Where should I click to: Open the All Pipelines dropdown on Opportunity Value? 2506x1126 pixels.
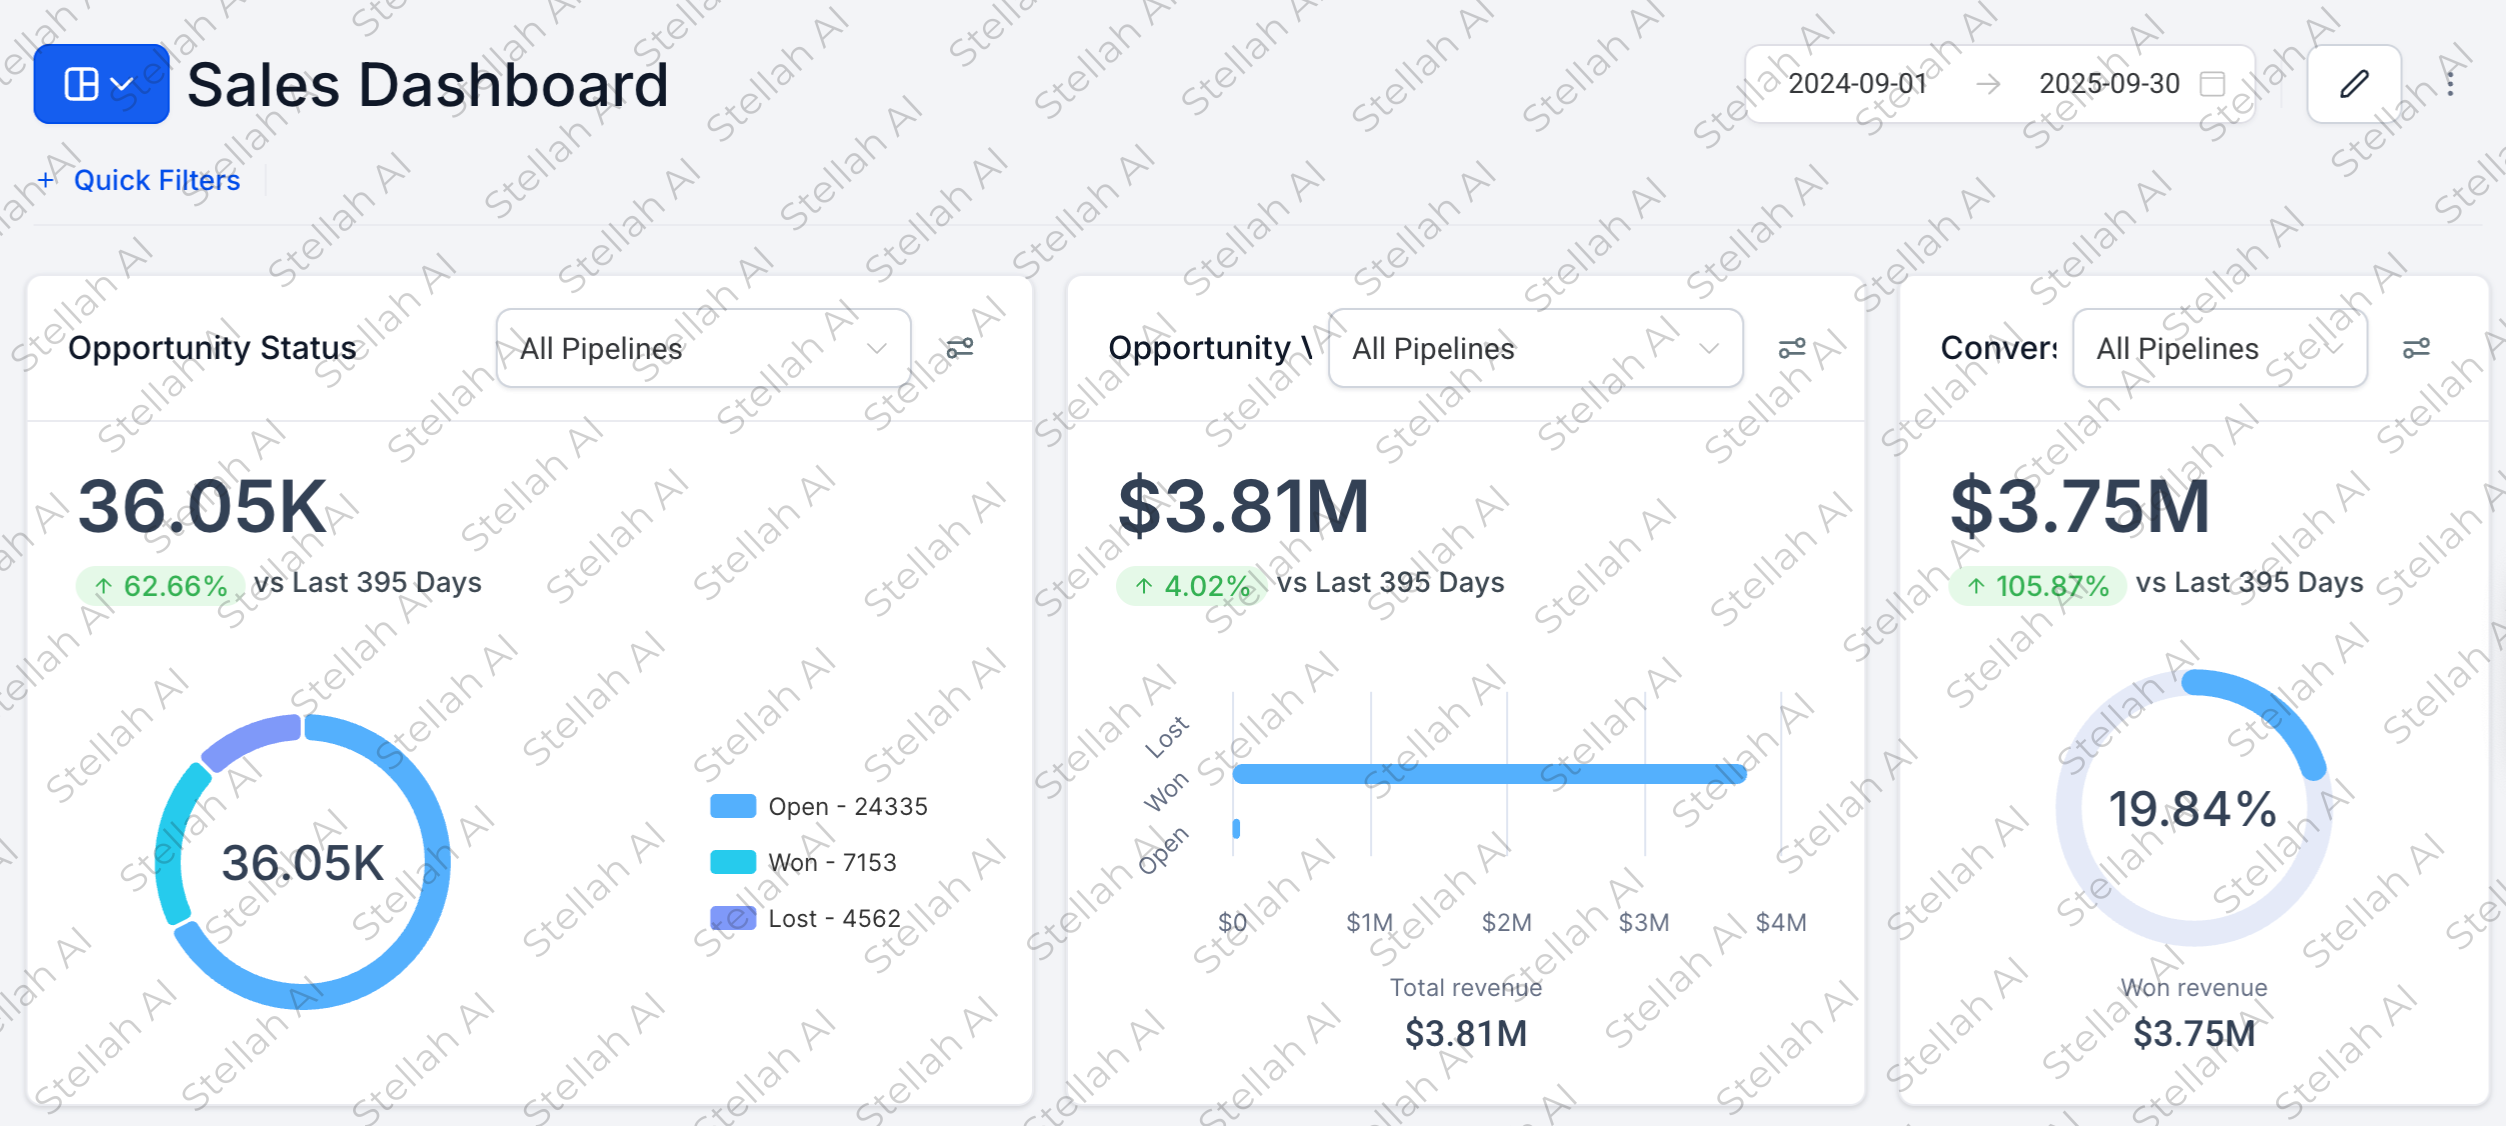[x=1536, y=347]
